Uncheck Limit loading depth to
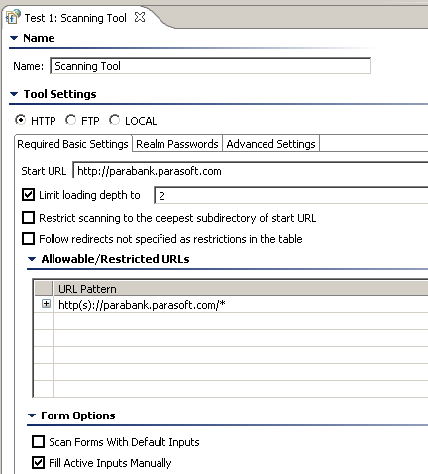428x474 pixels. [x=28, y=195]
